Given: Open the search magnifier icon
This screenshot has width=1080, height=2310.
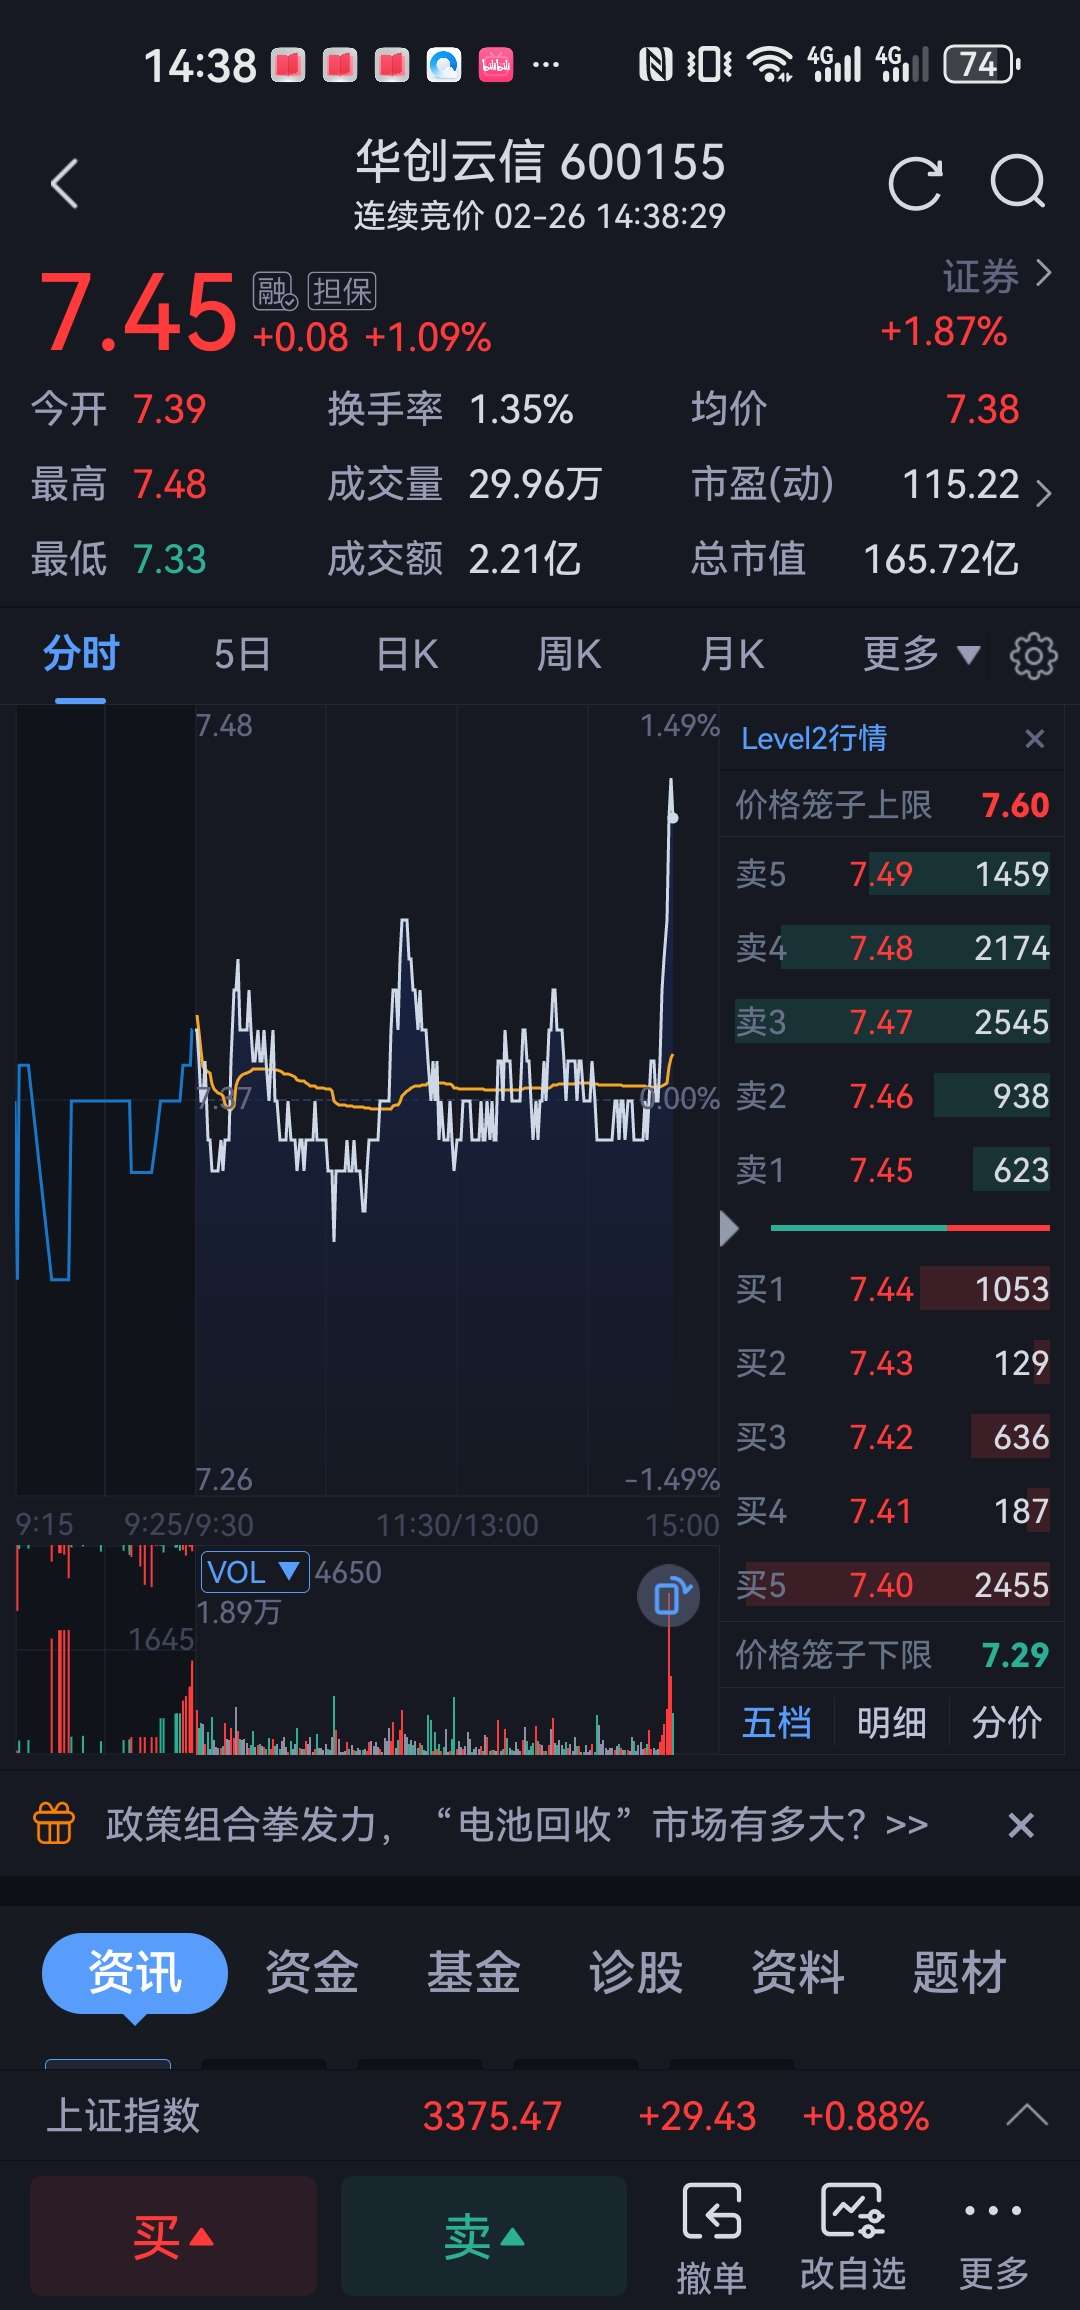Looking at the screenshot, I should [x=1018, y=182].
